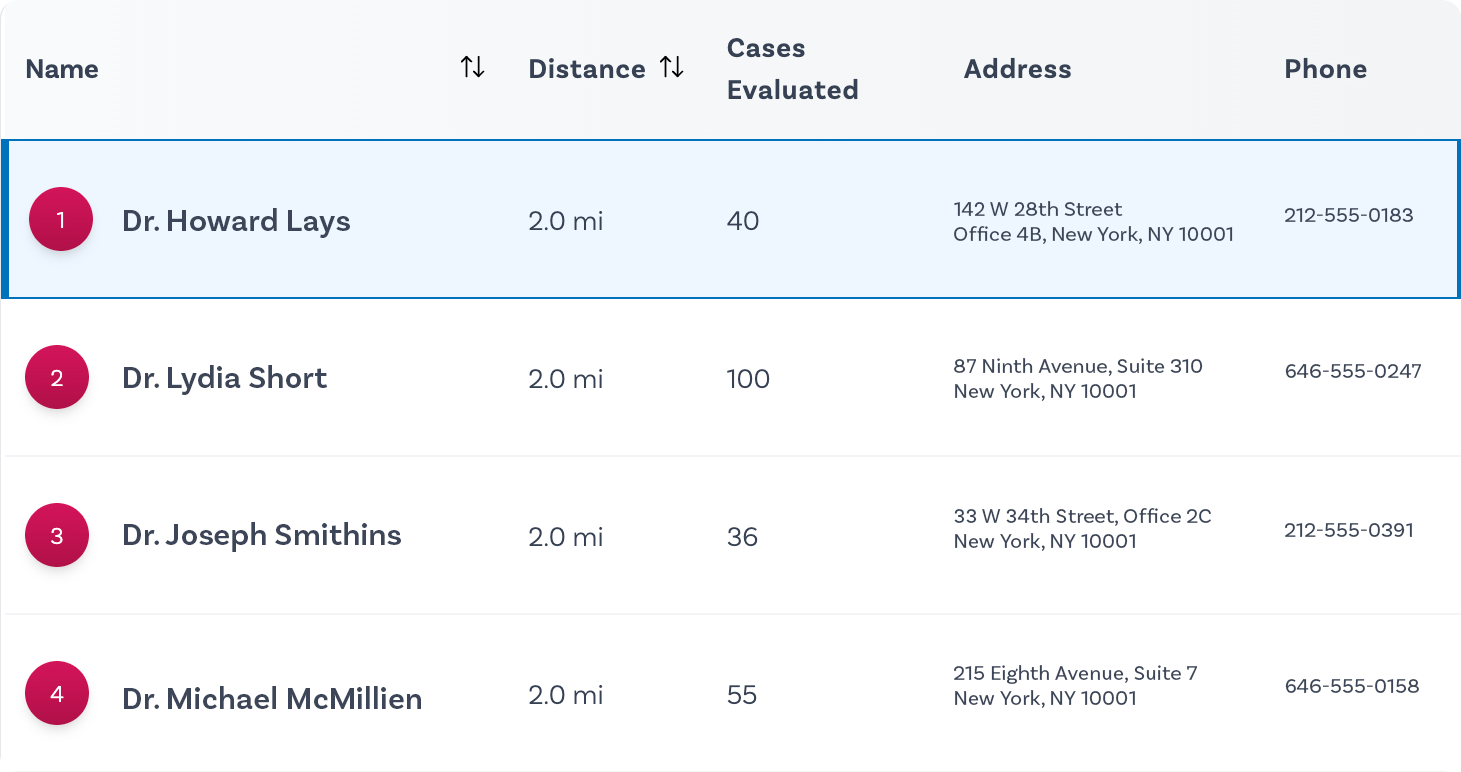
Task: Click the number 1 marker badge
Action: tap(61, 220)
